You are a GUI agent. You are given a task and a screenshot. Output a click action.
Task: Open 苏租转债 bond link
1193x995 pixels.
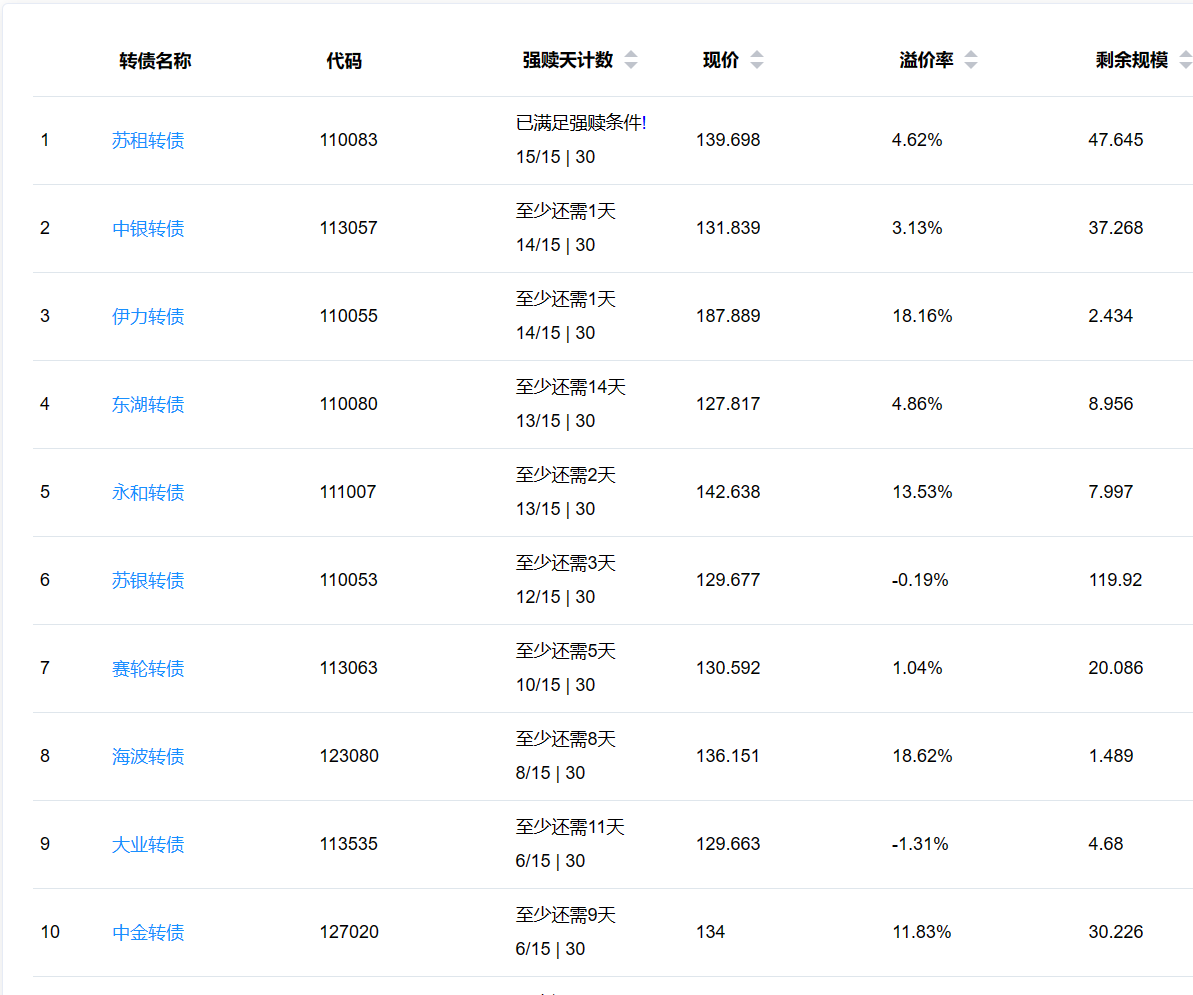(x=148, y=140)
